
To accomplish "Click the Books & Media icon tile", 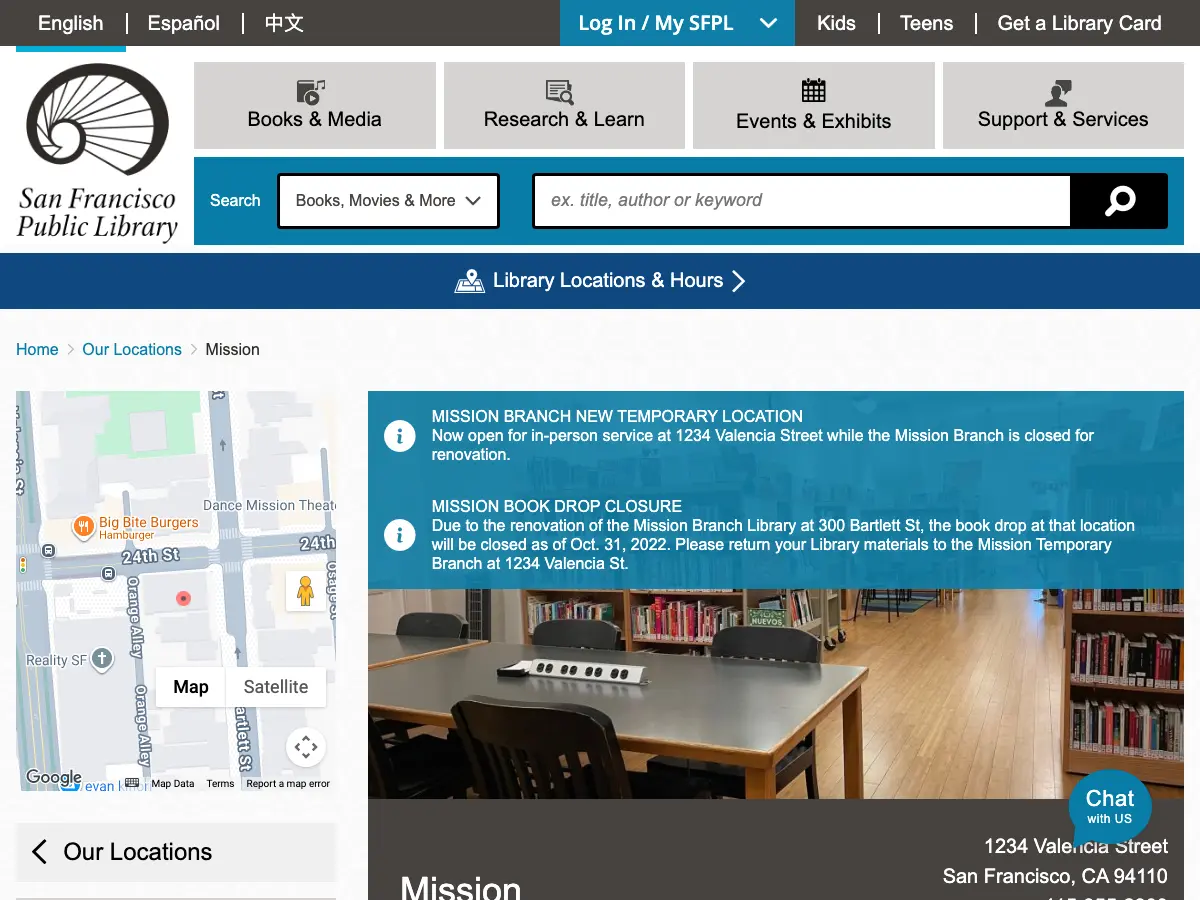I will coord(314,105).
